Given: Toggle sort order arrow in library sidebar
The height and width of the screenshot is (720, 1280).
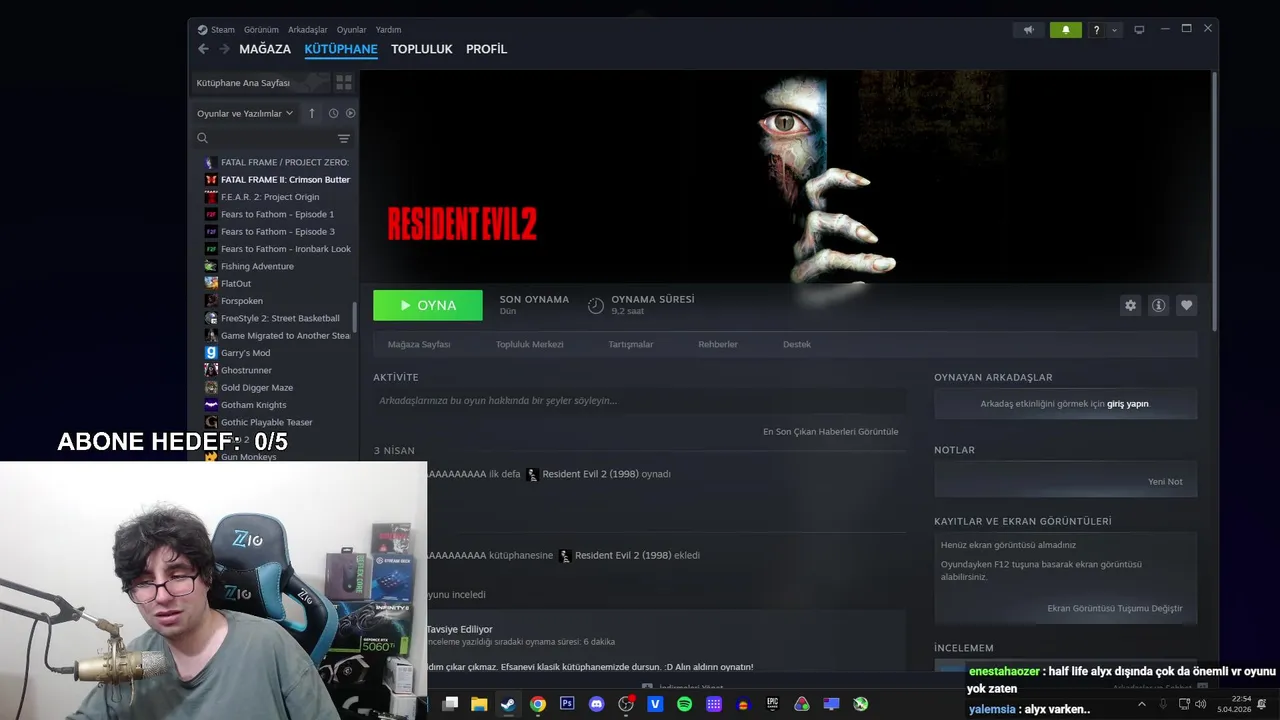Looking at the screenshot, I should 312,113.
